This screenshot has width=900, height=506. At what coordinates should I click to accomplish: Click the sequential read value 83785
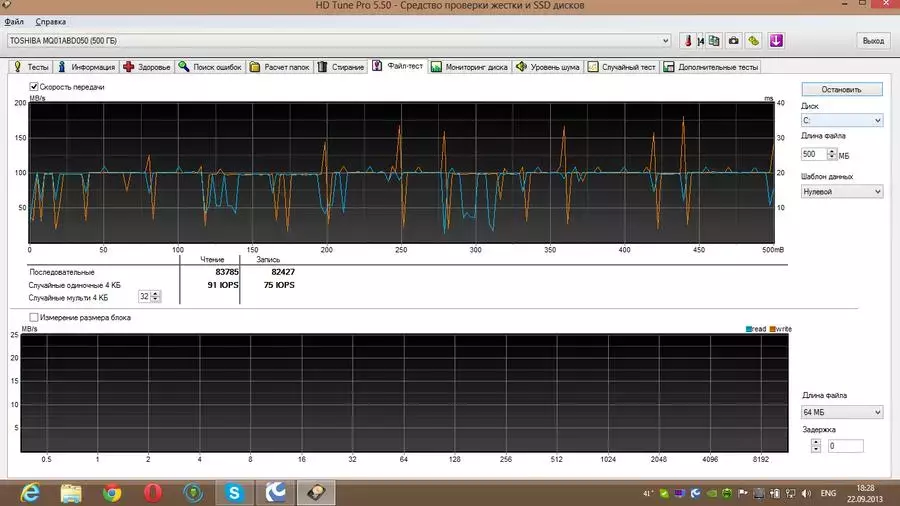coord(227,272)
